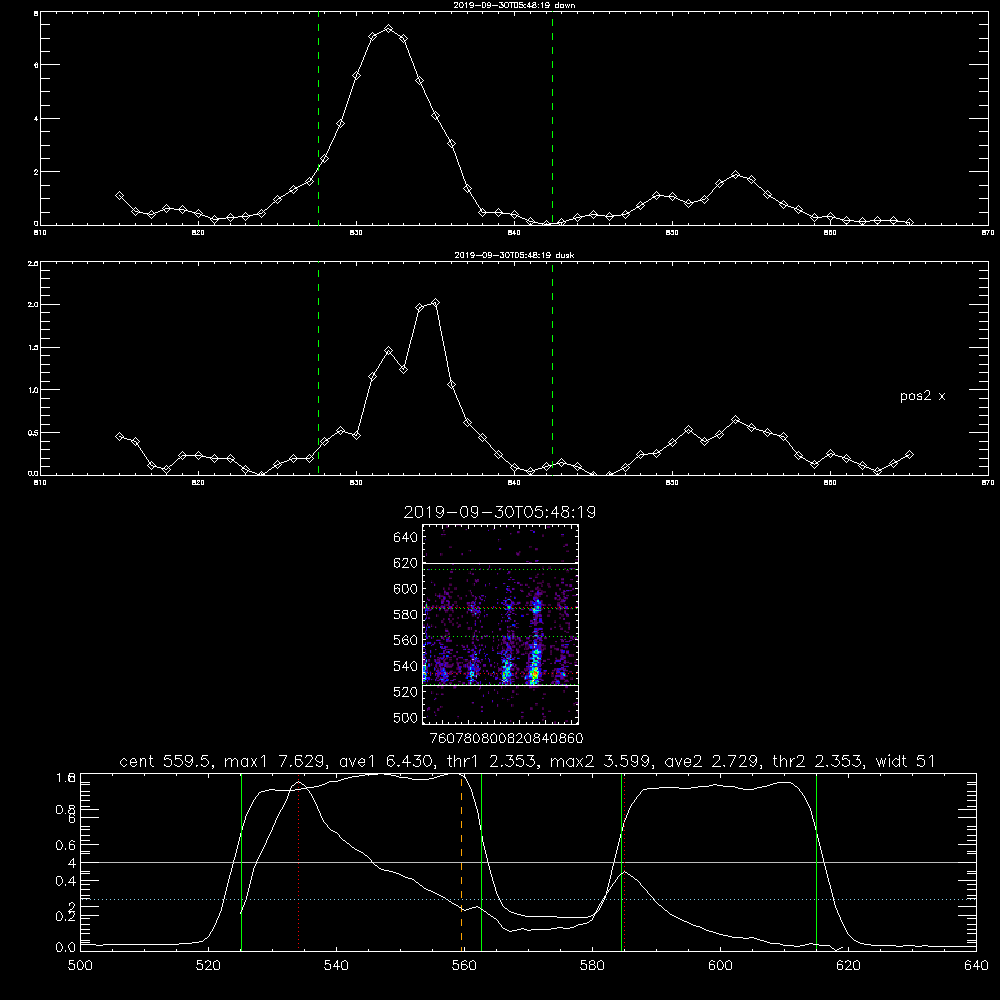
Task: Click the 600 label on heatmap y-axis
Action: click(406, 589)
